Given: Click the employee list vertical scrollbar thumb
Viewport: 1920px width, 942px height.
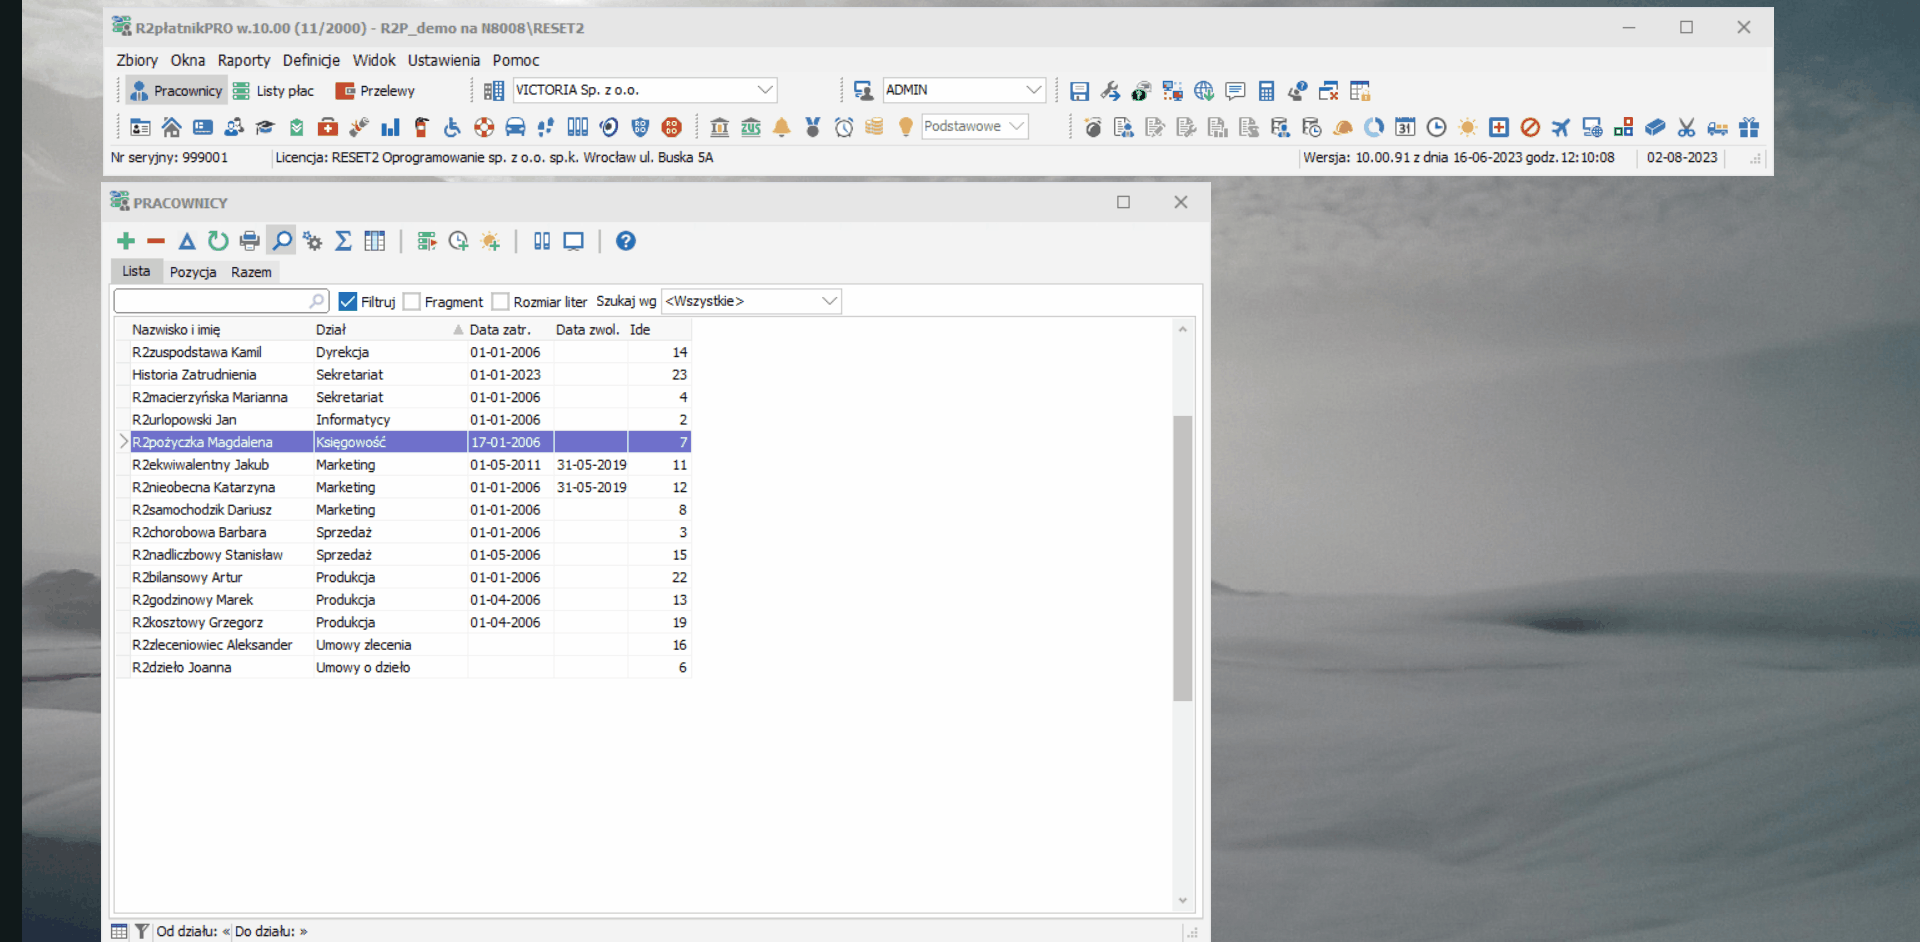Looking at the screenshot, I should click(1183, 558).
